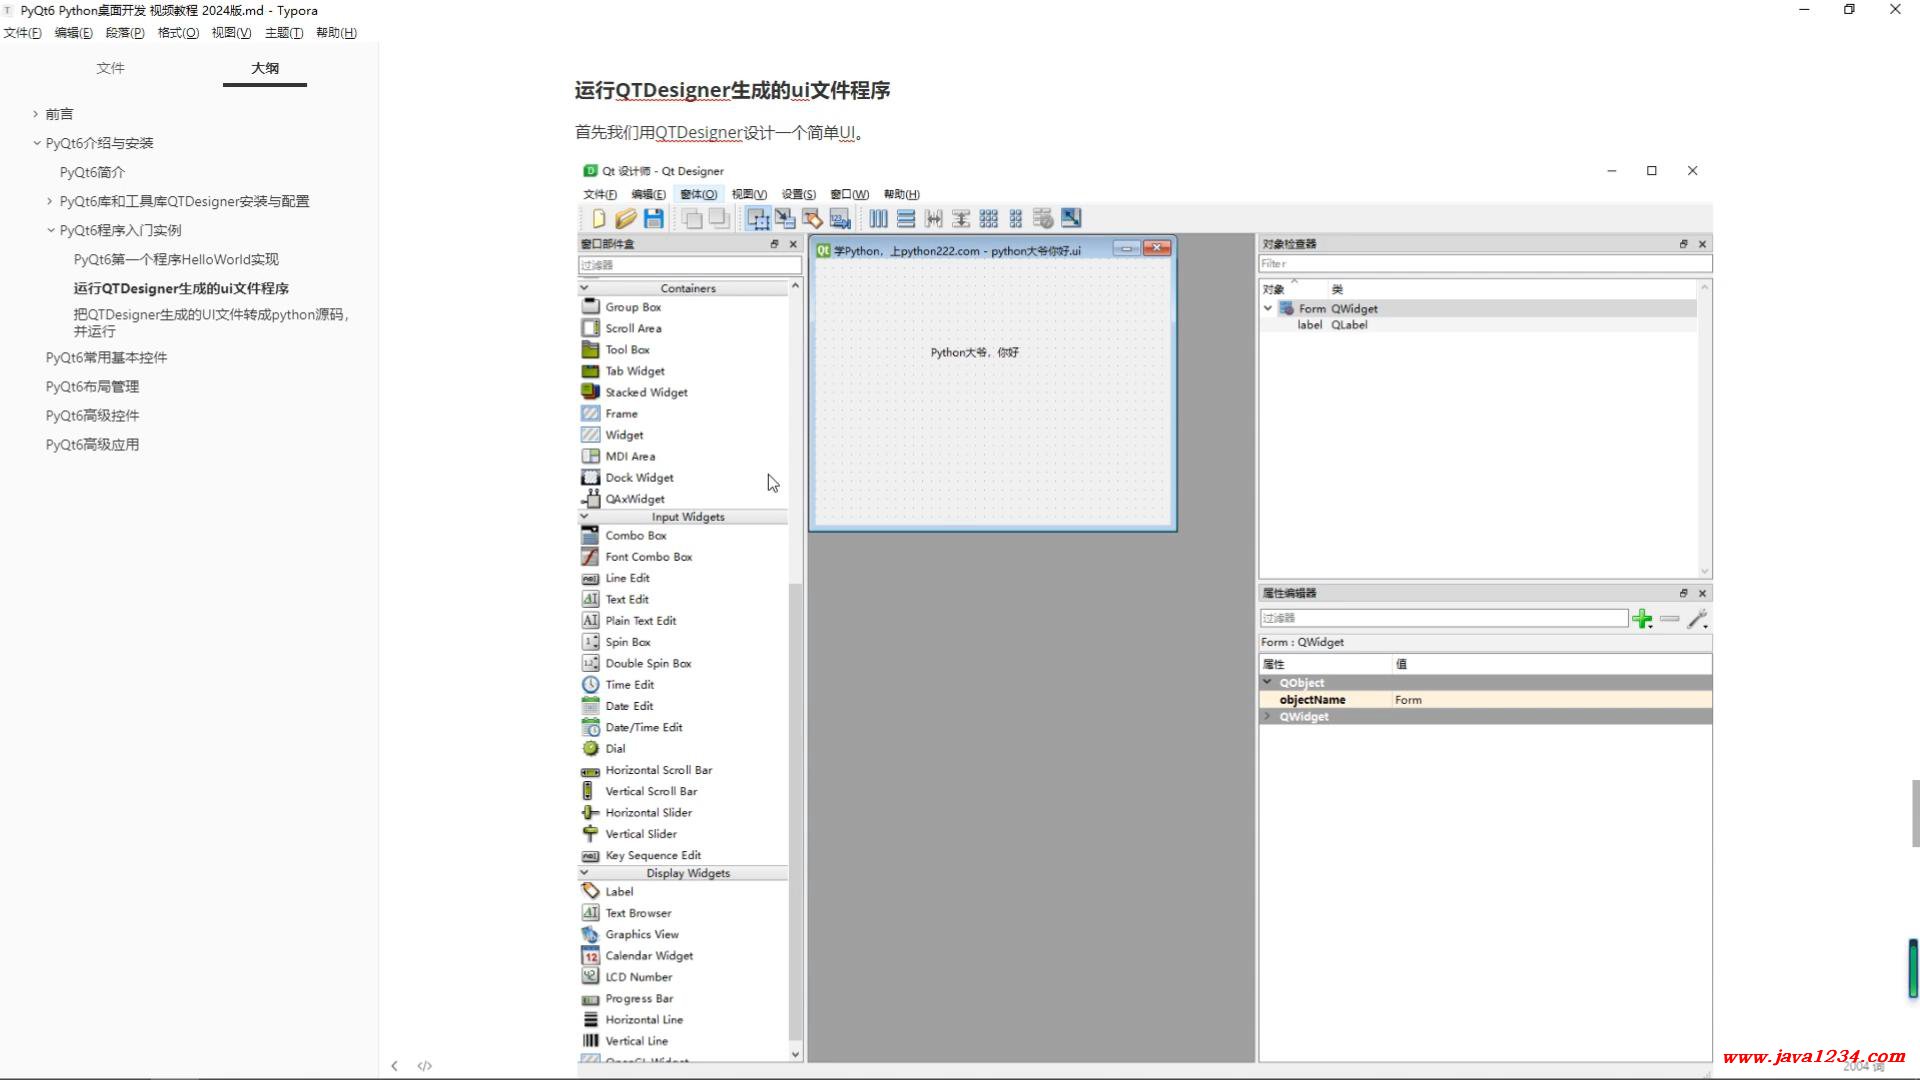
Task: Apply Lay Out Horizontally icon
Action: pos(878,218)
